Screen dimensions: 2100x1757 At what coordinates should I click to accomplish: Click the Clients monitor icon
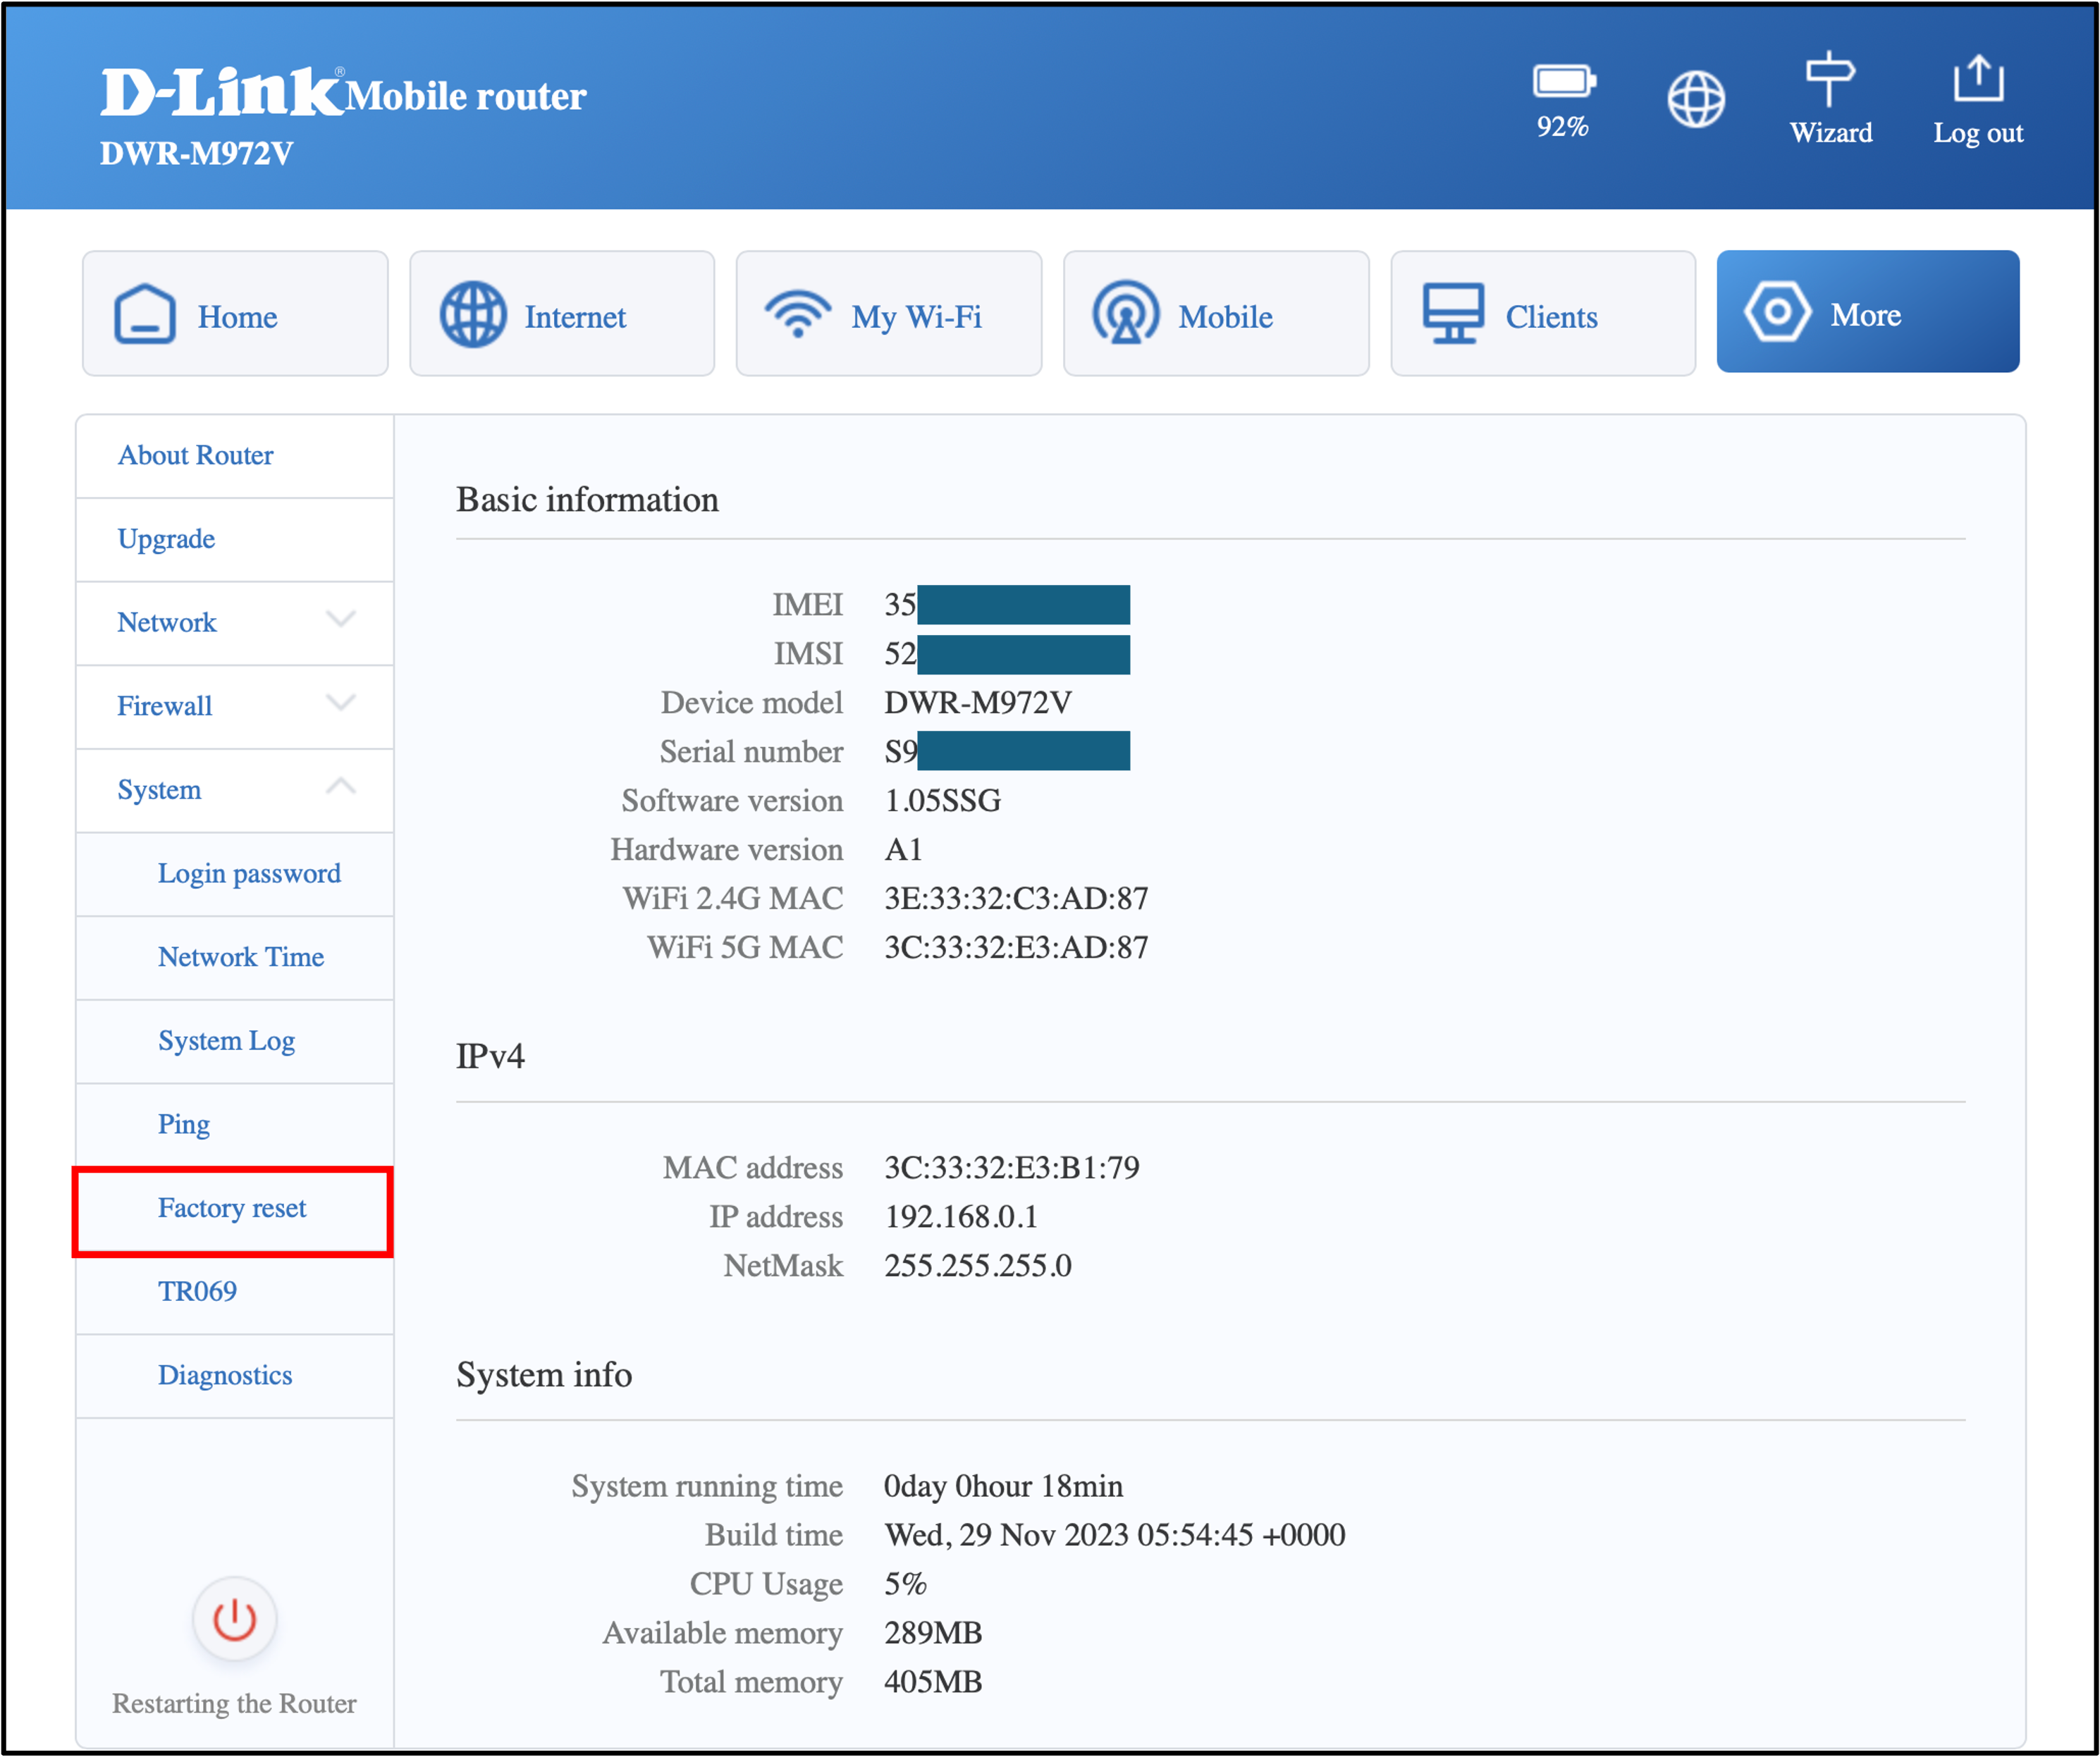1453,314
